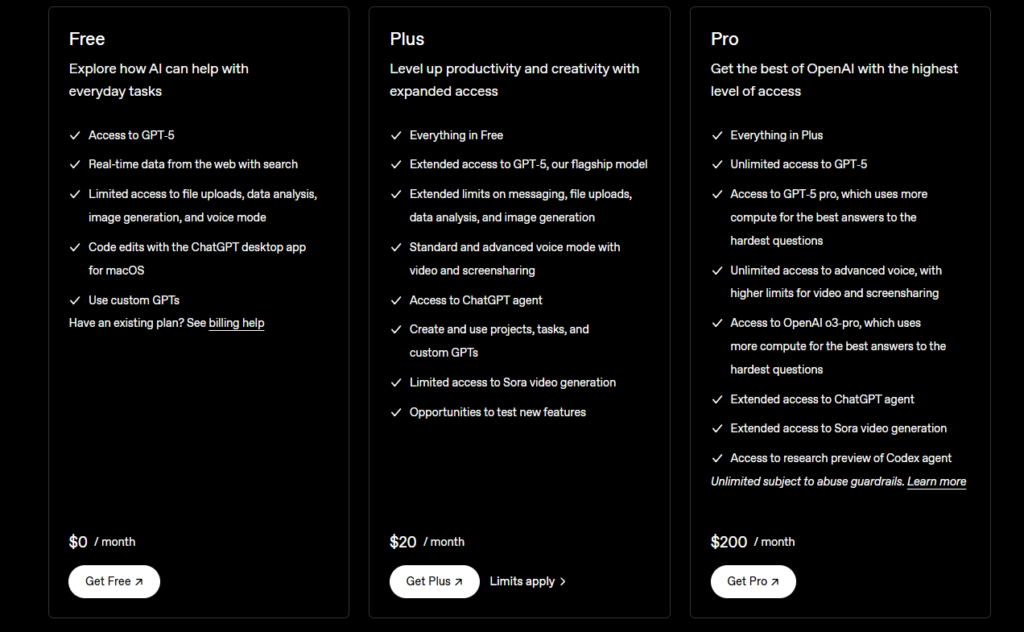
Task: Click the checkmark beside Everything in Free
Action: coord(396,135)
